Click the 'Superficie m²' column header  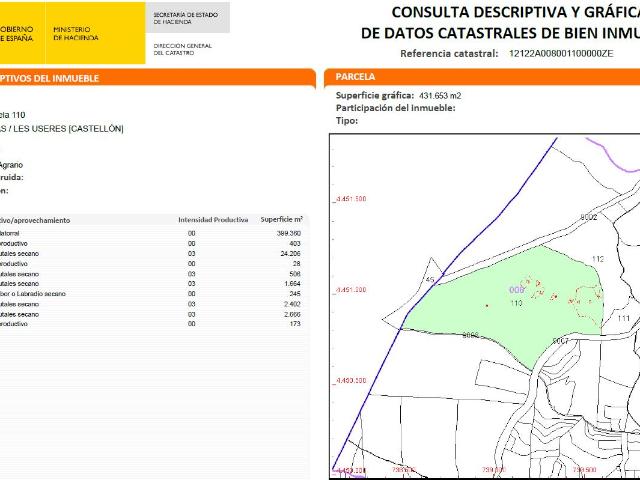[x=282, y=220]
